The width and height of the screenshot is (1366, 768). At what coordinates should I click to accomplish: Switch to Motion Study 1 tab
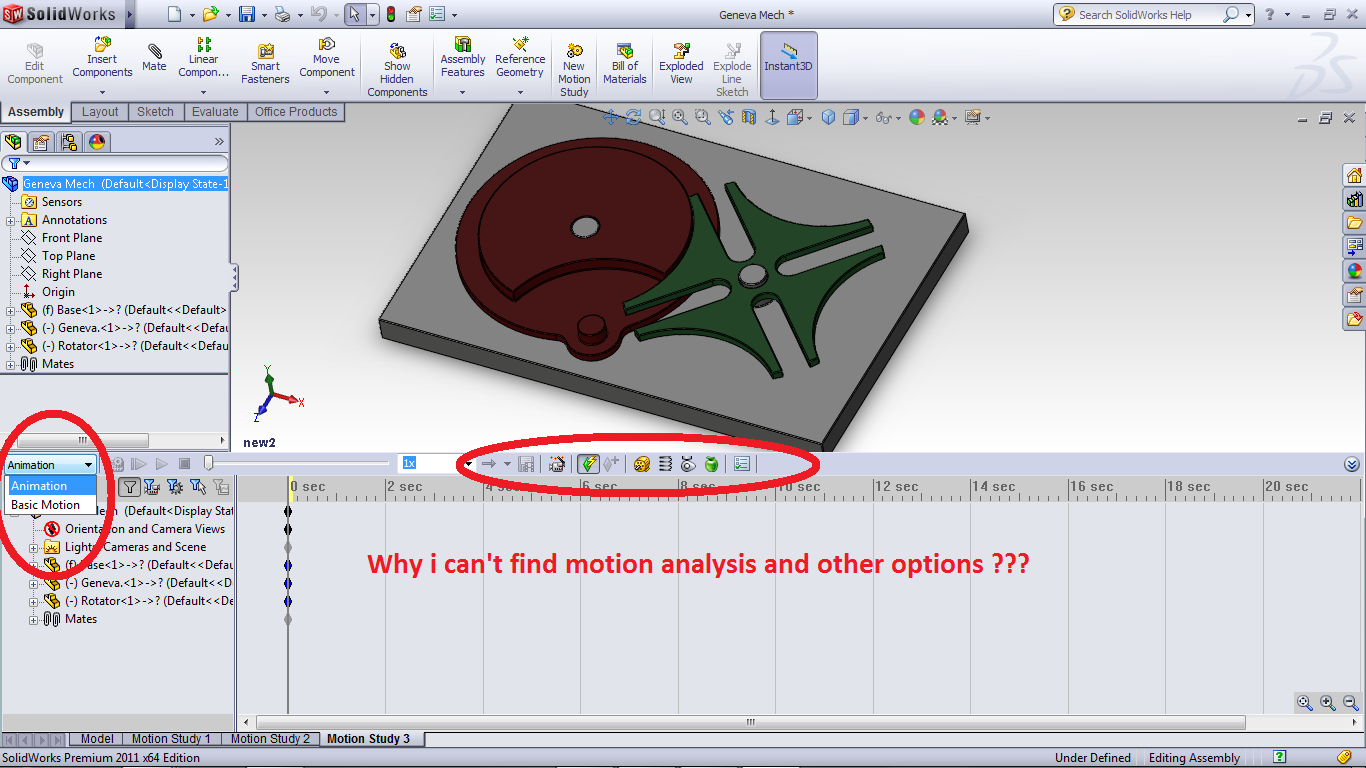171,739
